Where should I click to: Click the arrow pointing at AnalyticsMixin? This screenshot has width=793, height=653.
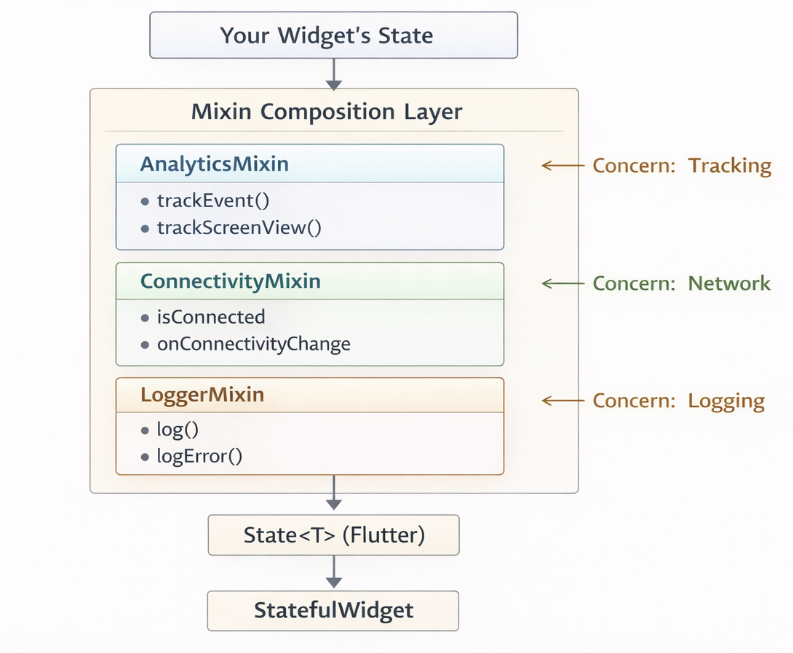coord(562,165)
